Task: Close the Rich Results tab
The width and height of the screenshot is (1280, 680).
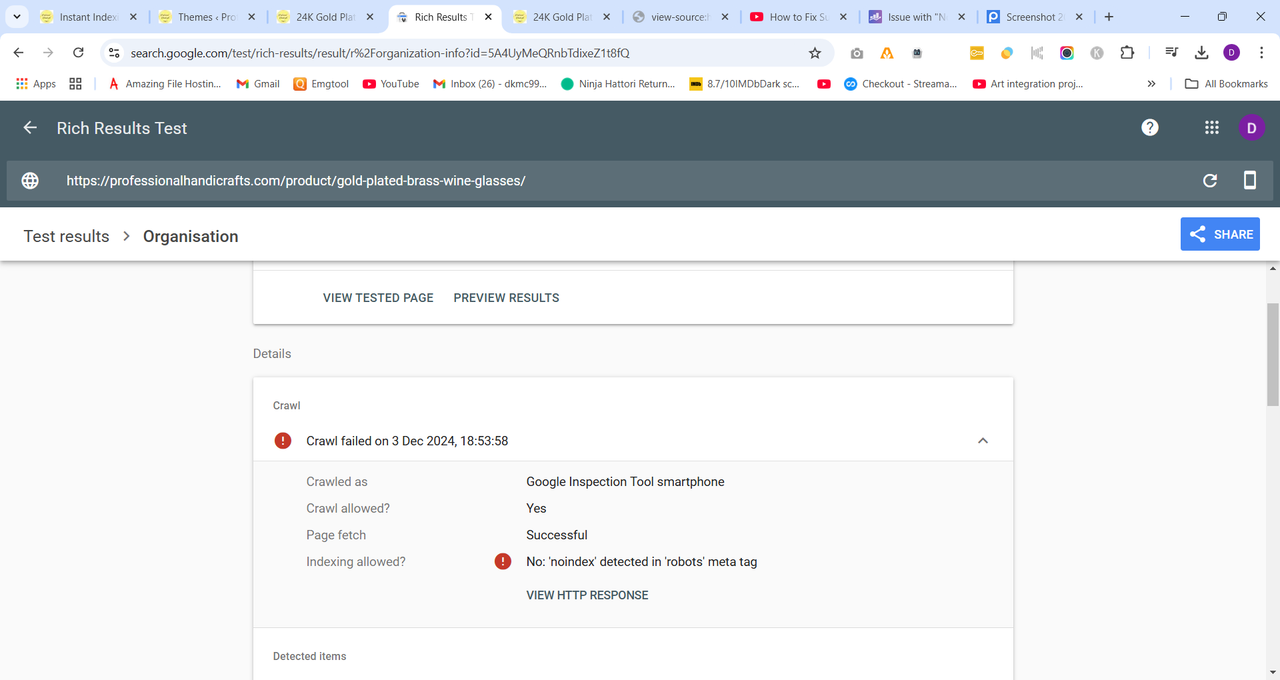Action: coord(488,17)
